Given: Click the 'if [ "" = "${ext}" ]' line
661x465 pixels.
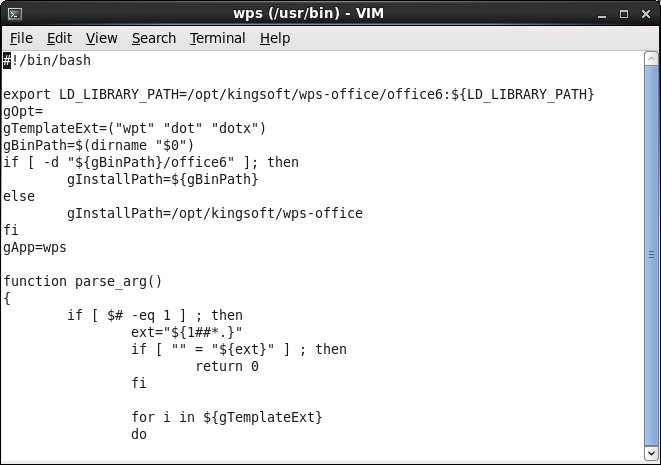Looking at the screenshot, I should click(239, 349).
